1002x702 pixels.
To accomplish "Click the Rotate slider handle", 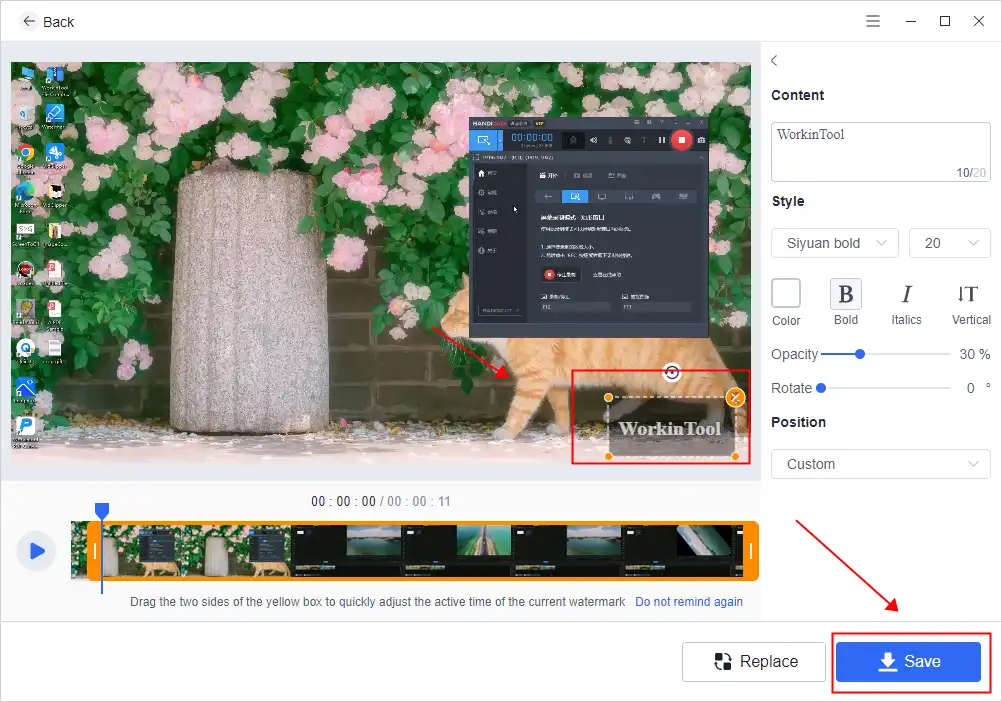I will (x=821, y=388).
